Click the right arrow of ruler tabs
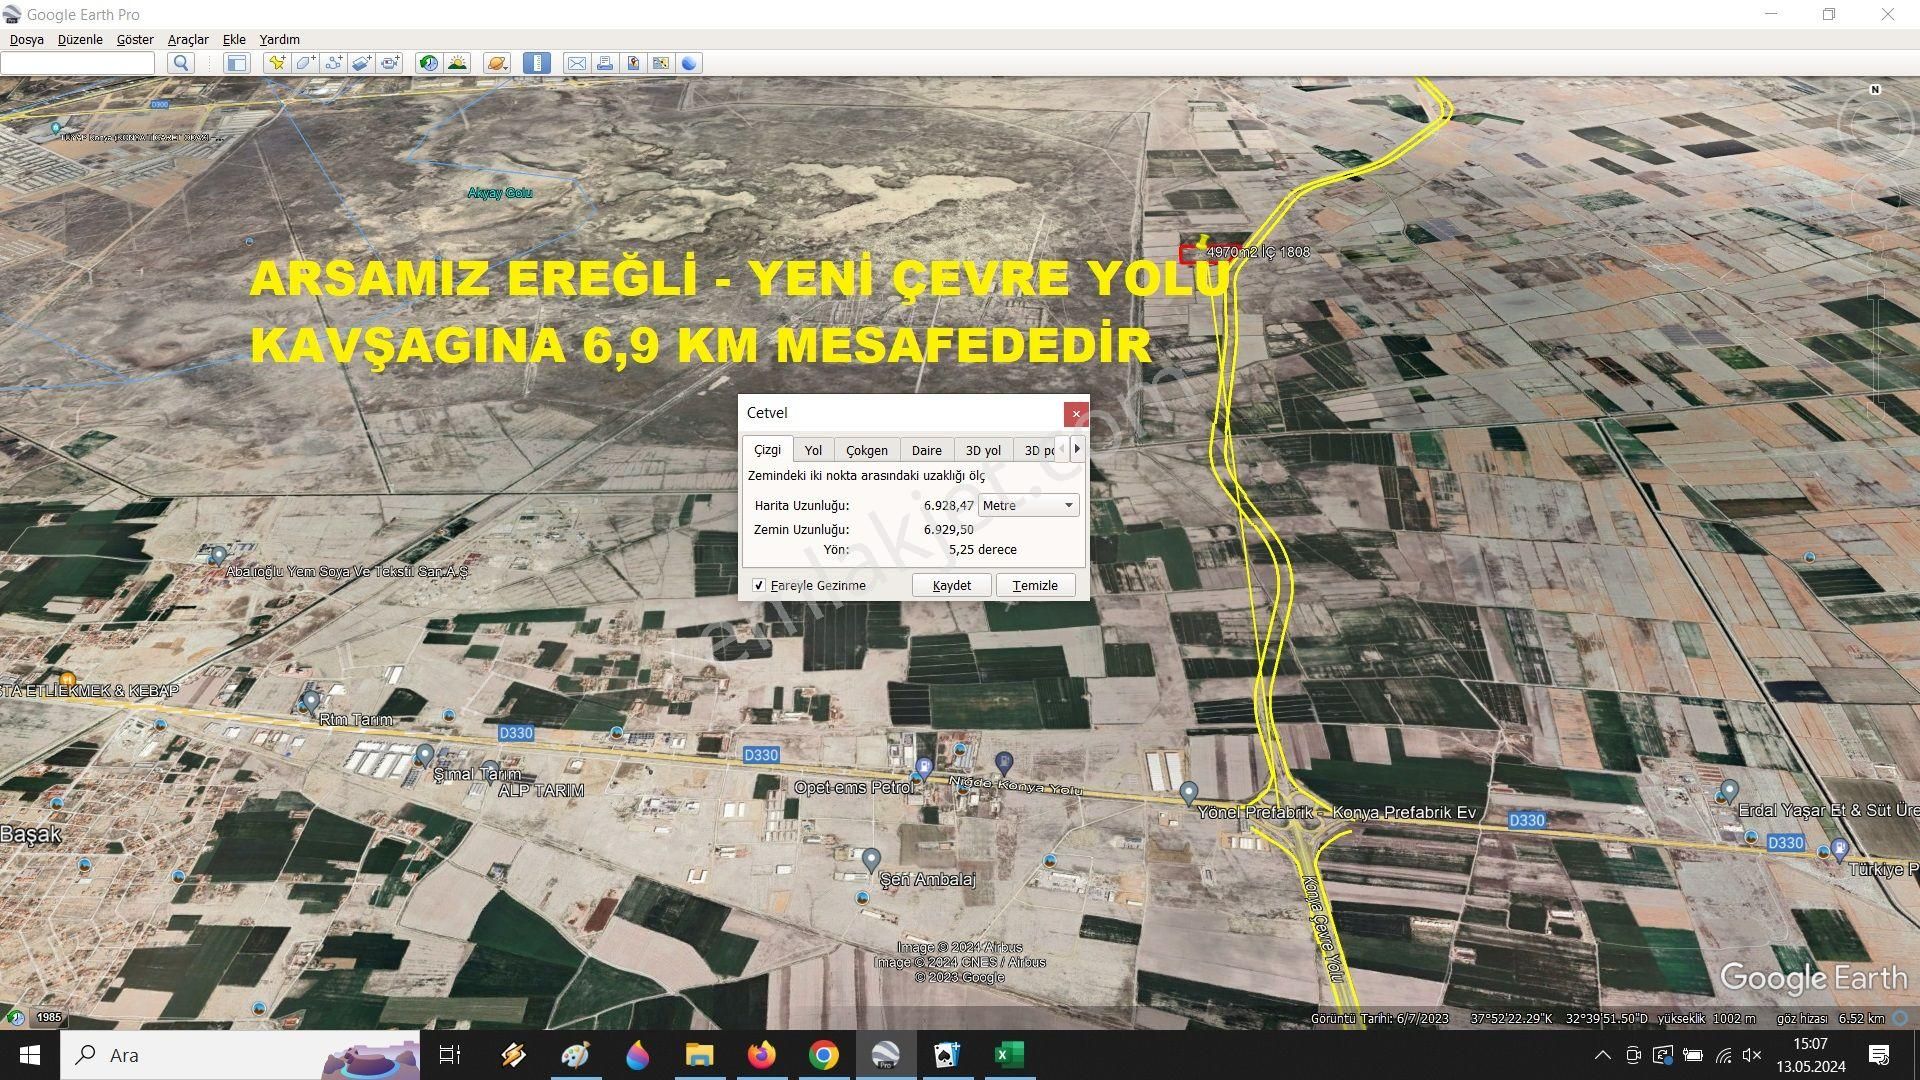1920x1080 pixels. tap(1077, 449)
